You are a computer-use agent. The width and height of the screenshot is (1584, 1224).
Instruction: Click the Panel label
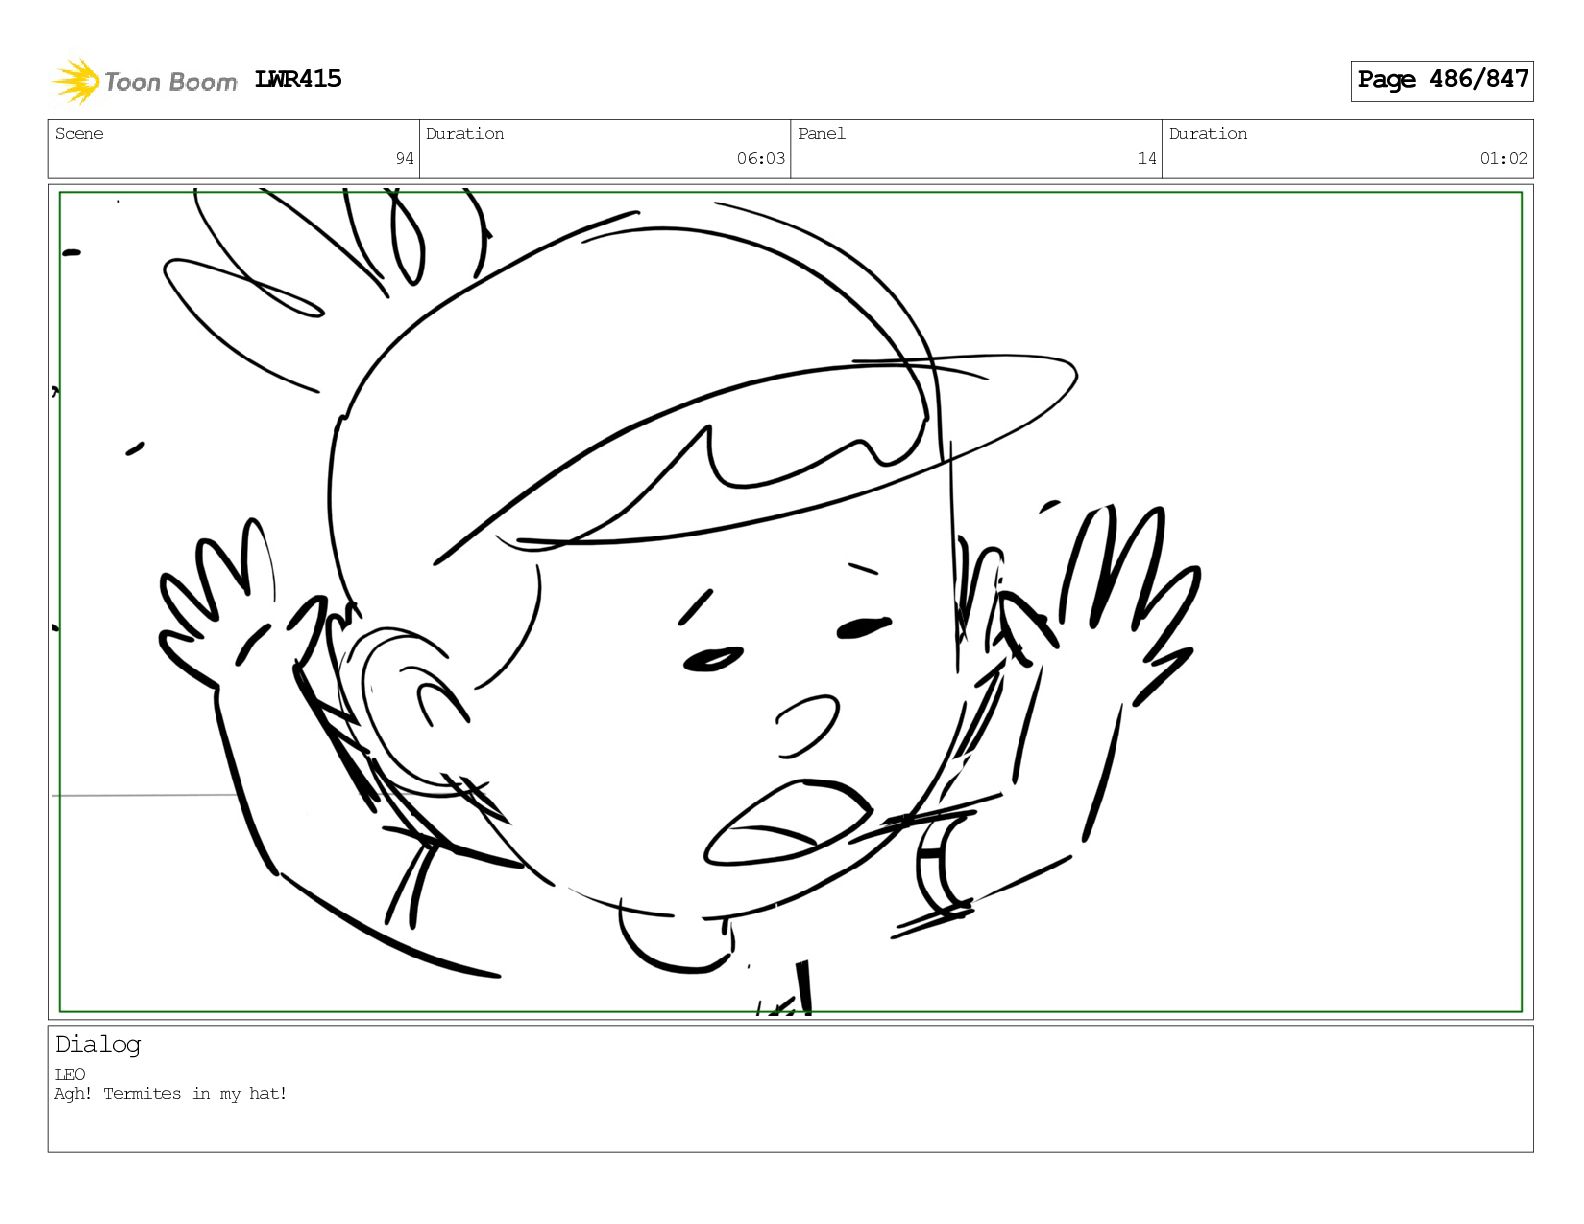click(822, 134)
